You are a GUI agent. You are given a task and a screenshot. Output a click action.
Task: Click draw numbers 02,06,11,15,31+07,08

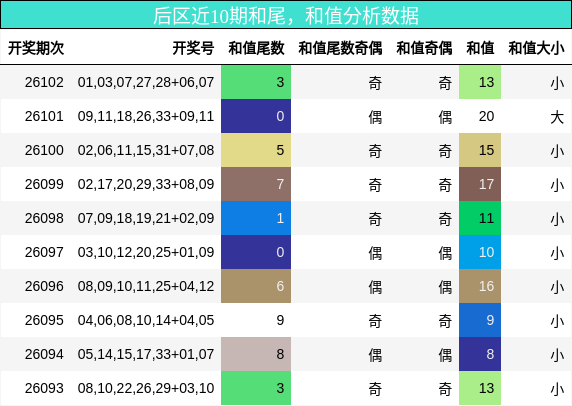click(146, 150)
